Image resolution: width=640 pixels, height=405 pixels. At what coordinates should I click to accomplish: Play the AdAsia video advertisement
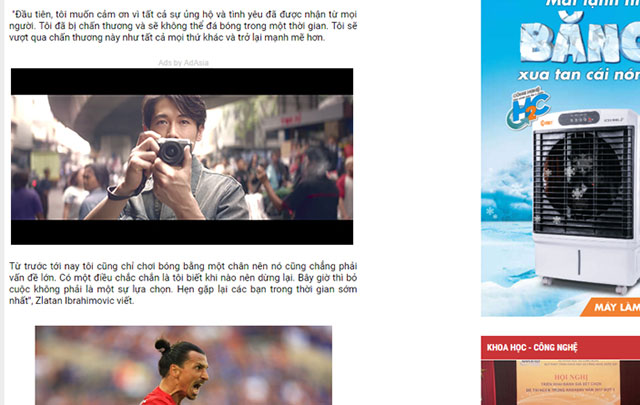tap(182, 157)
